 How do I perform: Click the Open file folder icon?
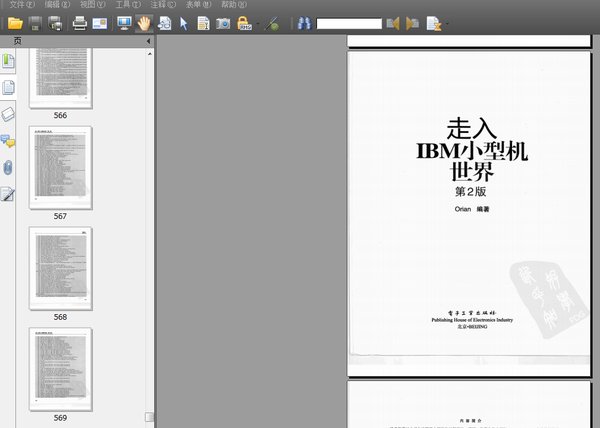pos(15,22)
